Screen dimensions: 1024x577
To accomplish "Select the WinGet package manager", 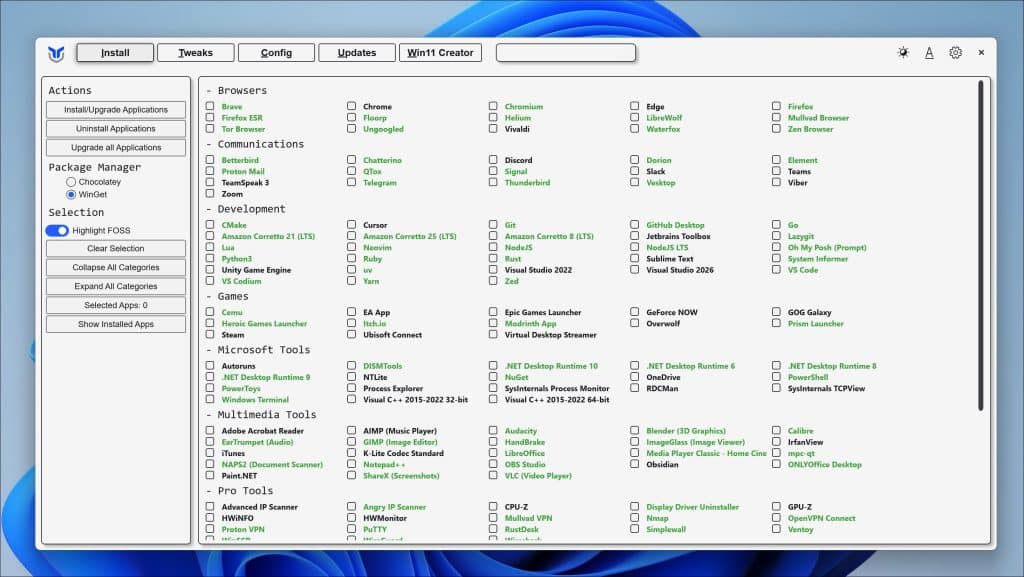I will [x=71, y=195].
